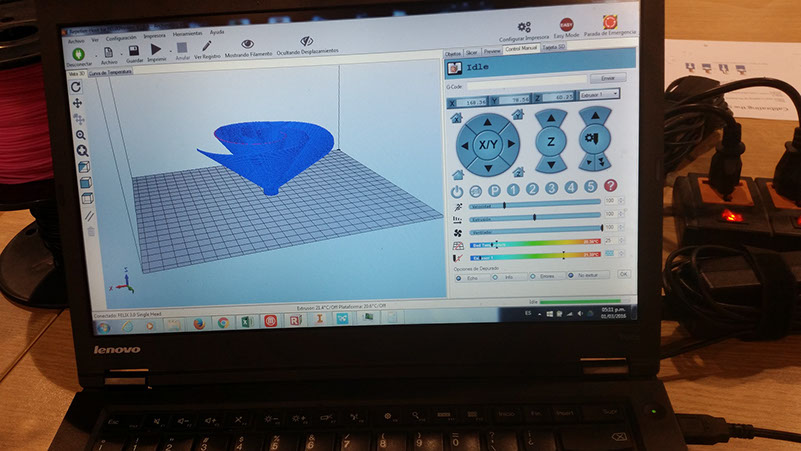Expand the dropdown arrow beside Archivo icon

(122, 55)
